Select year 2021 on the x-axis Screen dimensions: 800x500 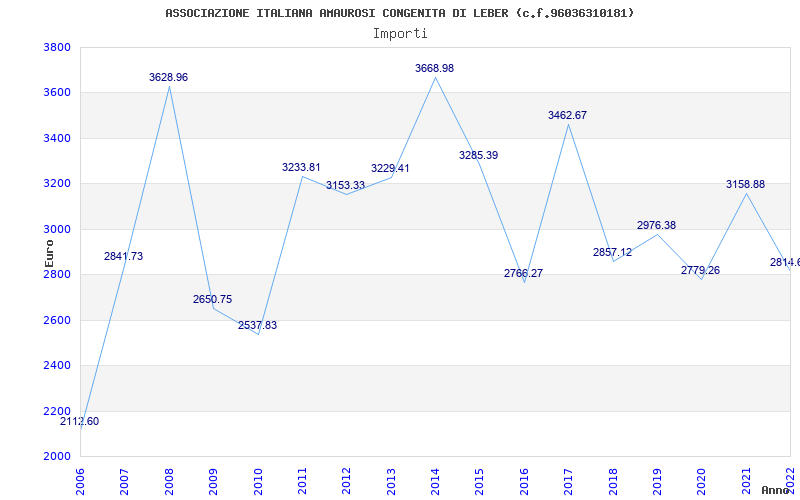745,481
